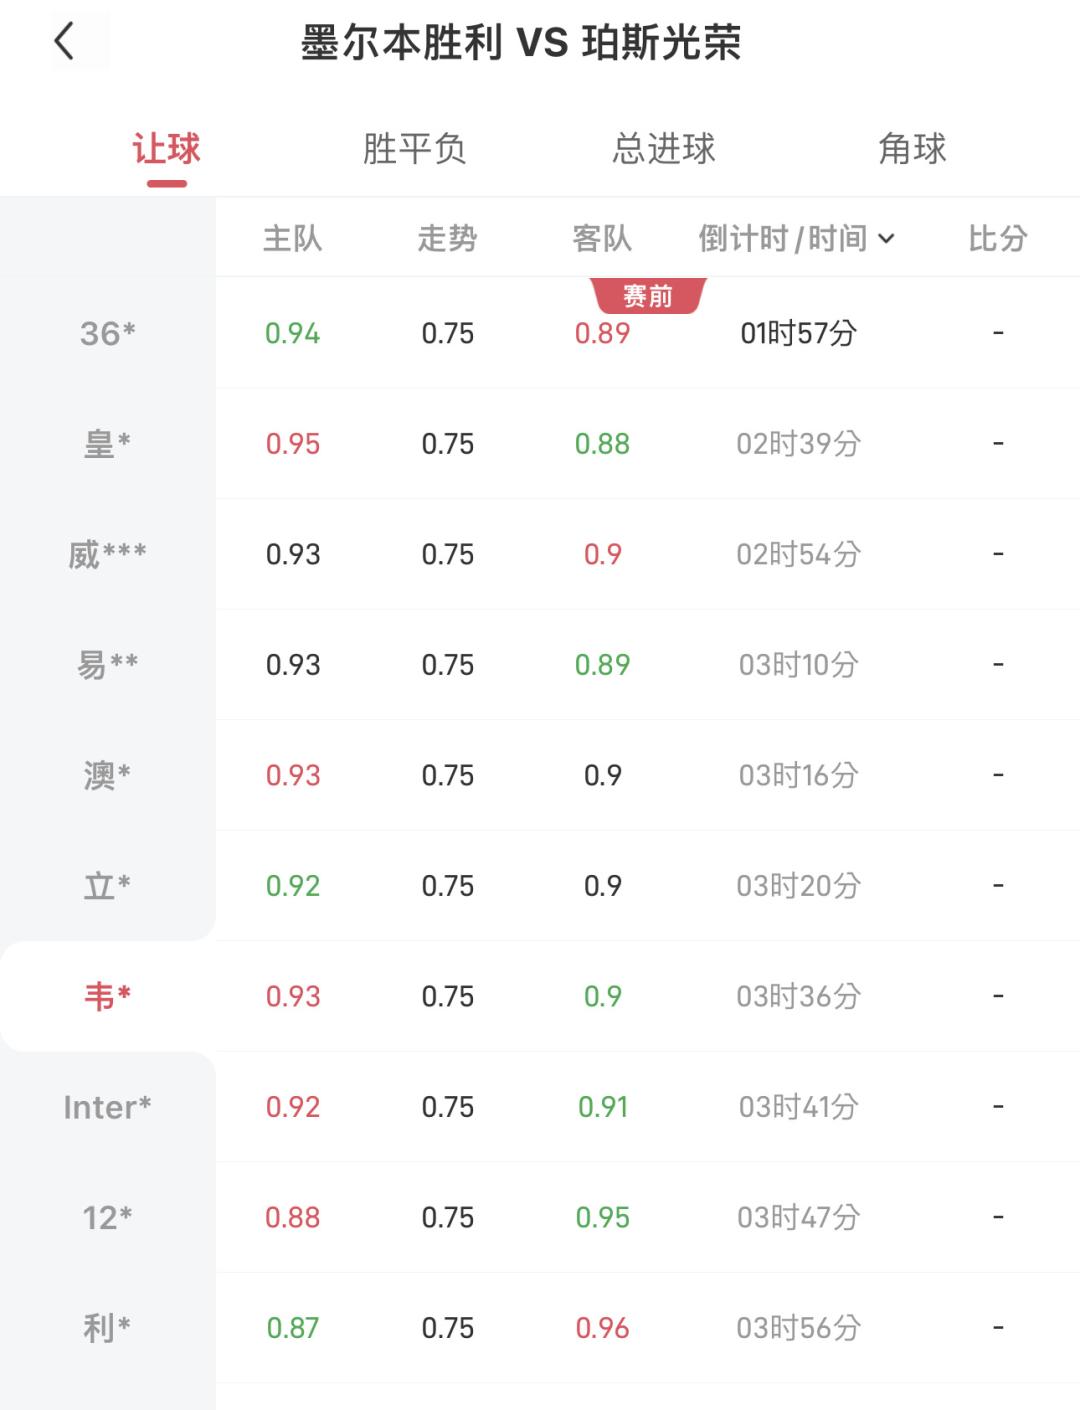The height and width of the screenshot is (1410, 1080).
Task: Tap home odds 0.94 in 36* row
Action: tap(292, 333)
